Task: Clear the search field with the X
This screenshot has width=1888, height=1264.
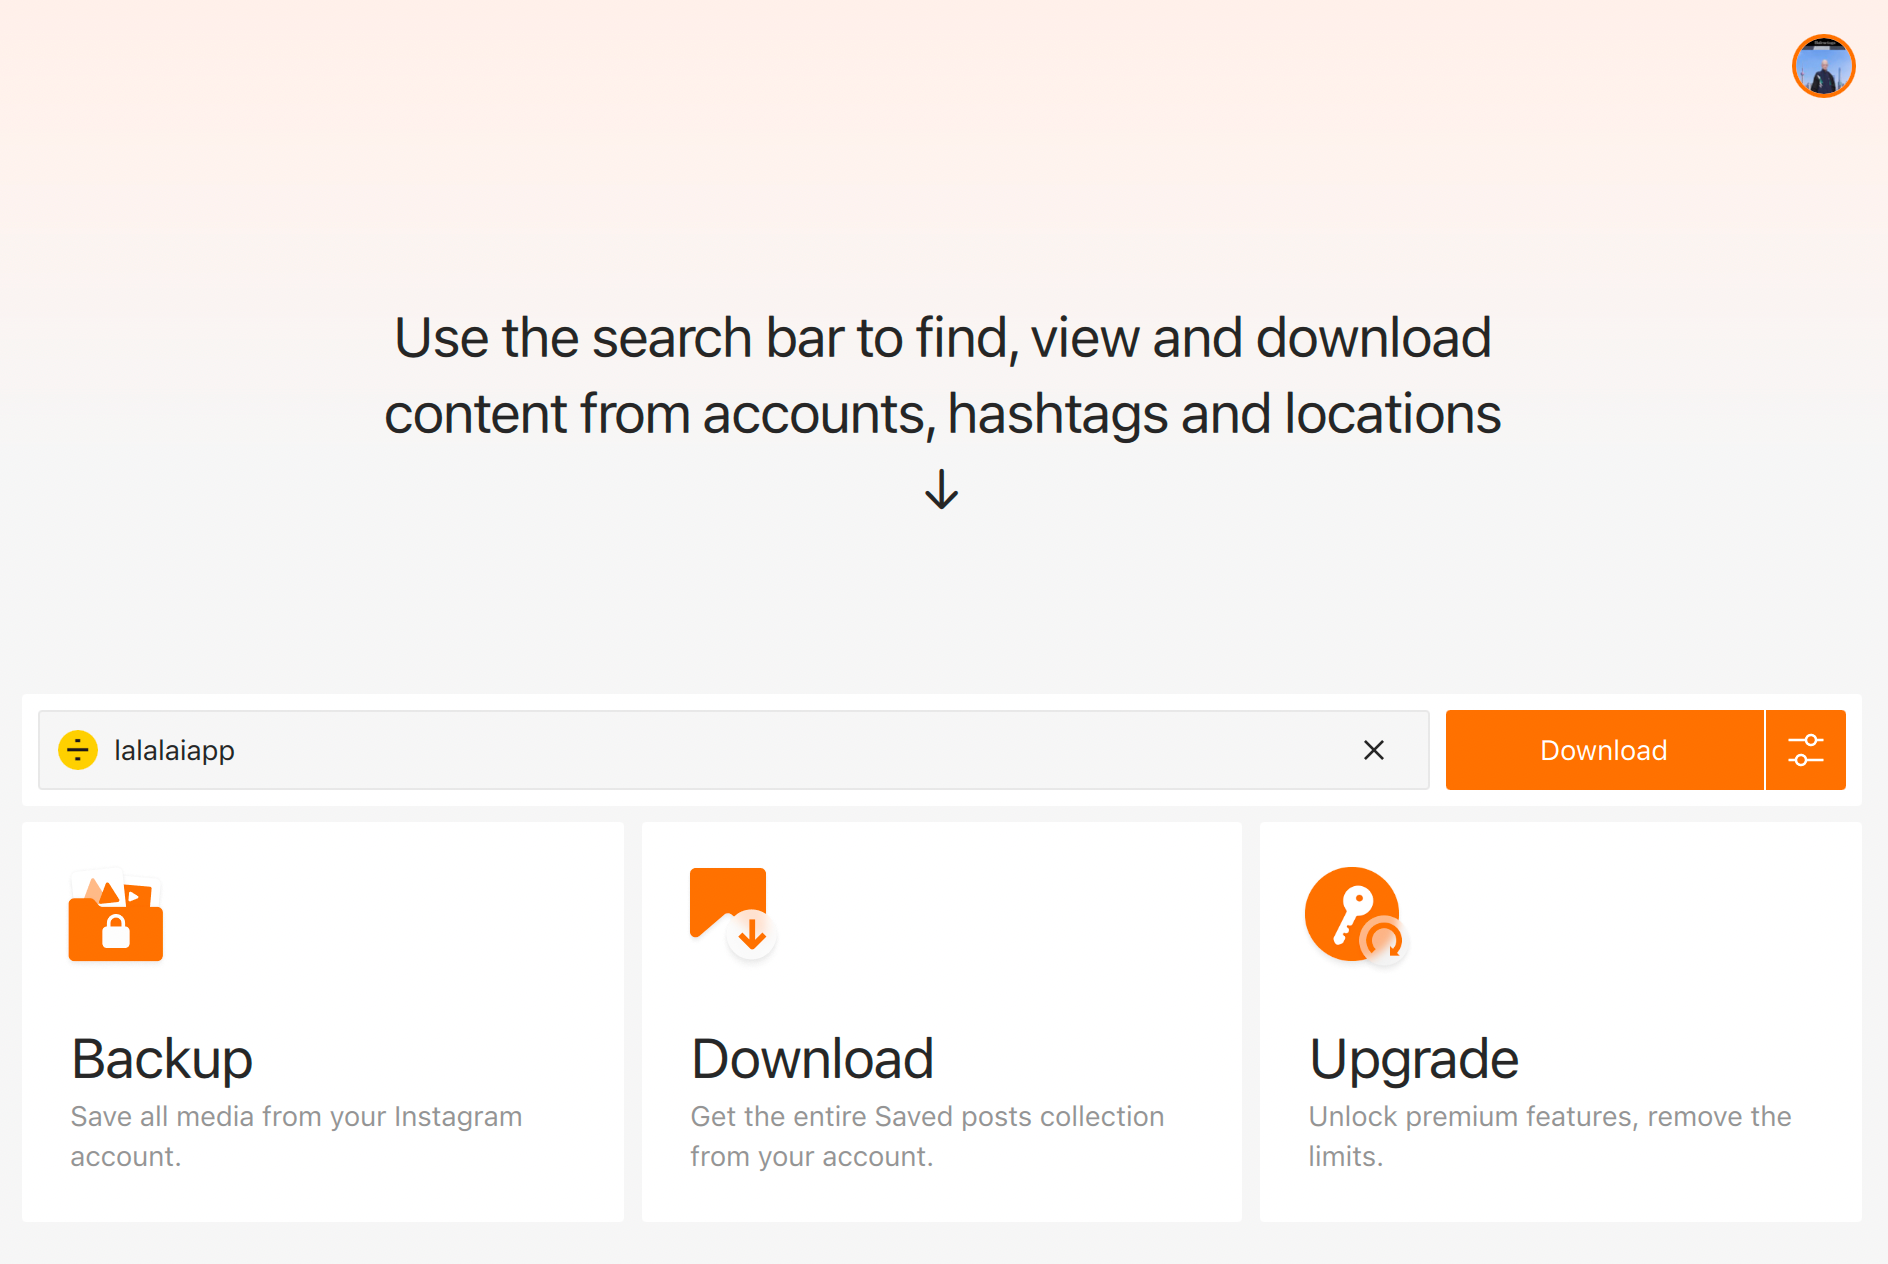Action: 1373,750
